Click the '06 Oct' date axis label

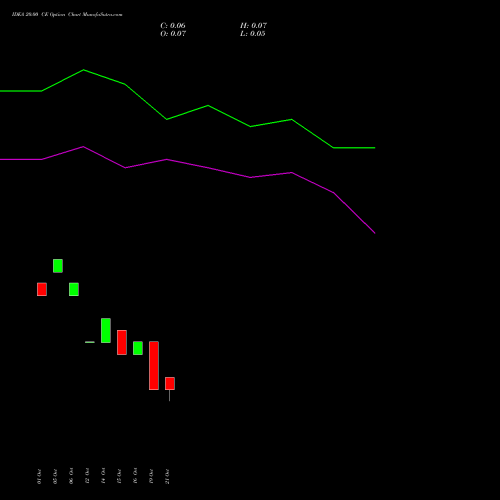(x=71, y=476)
